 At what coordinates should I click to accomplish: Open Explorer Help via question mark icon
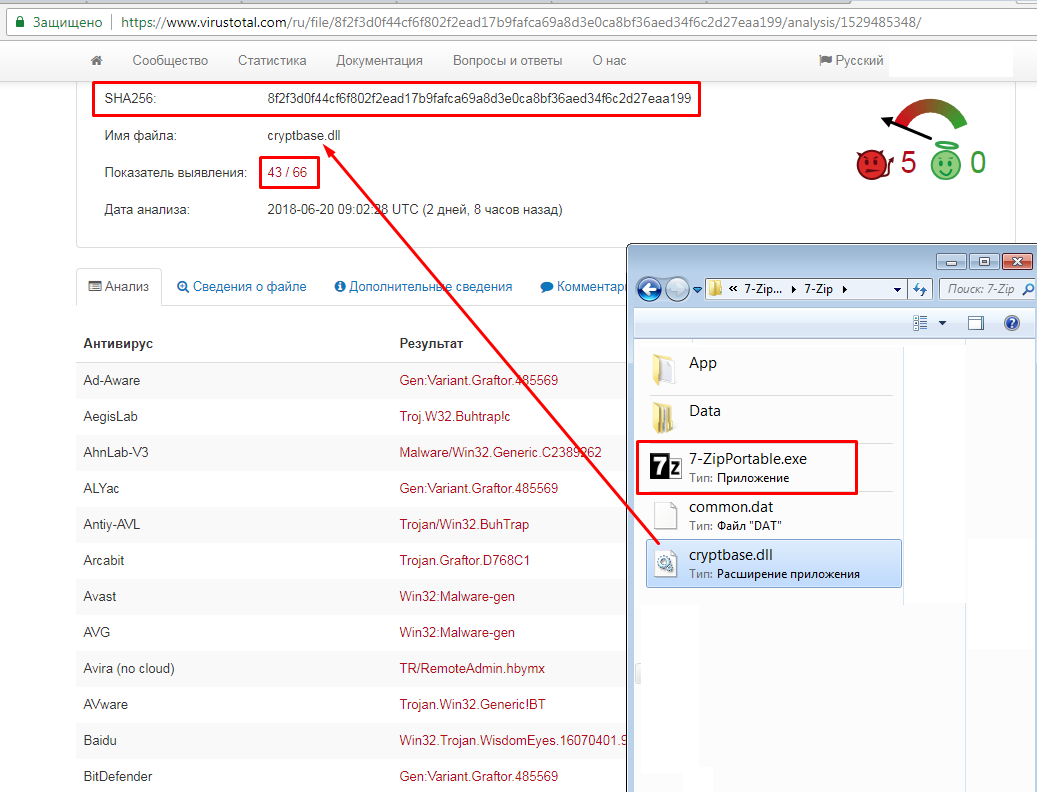click(x=1012, y=322)
